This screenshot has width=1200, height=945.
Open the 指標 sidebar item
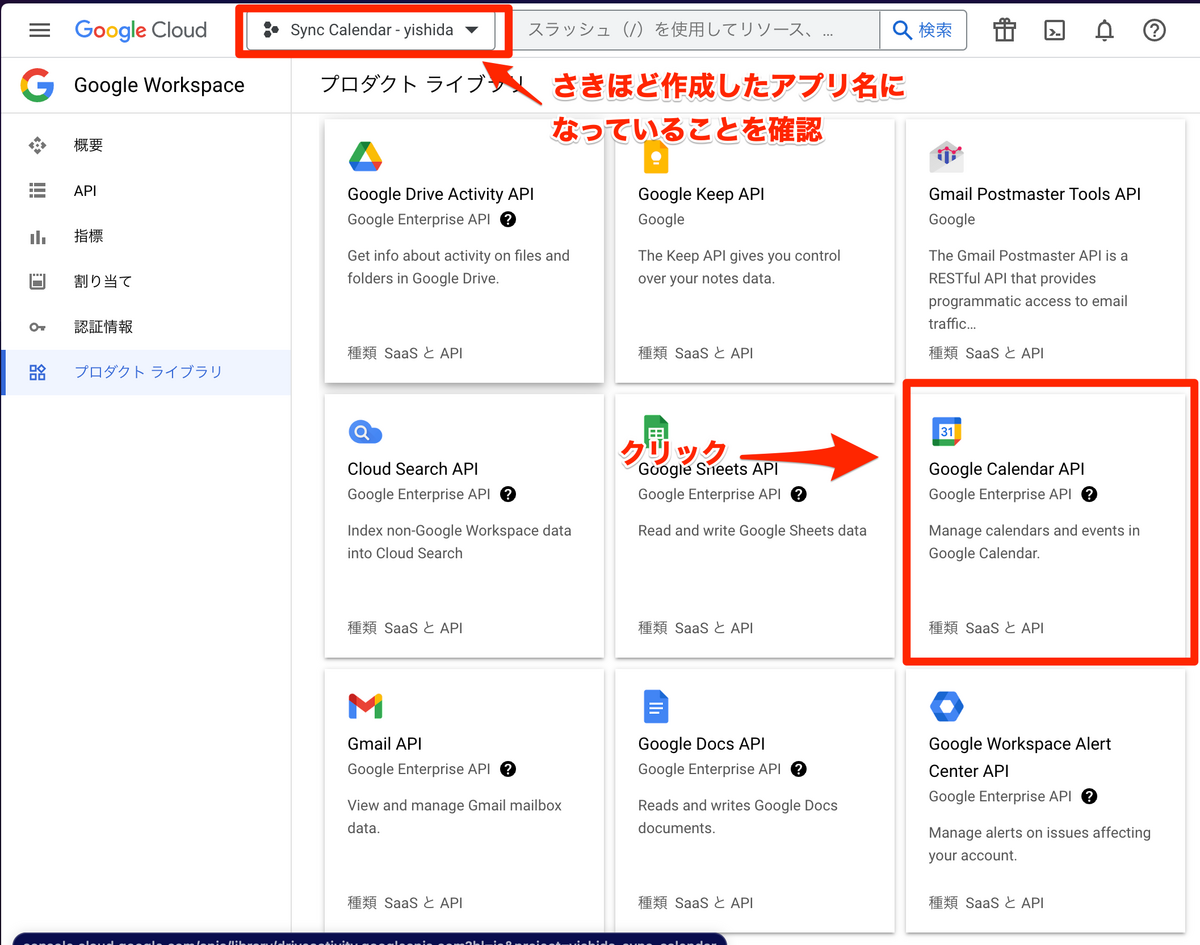pyautogui.click(x=146, y=236)
